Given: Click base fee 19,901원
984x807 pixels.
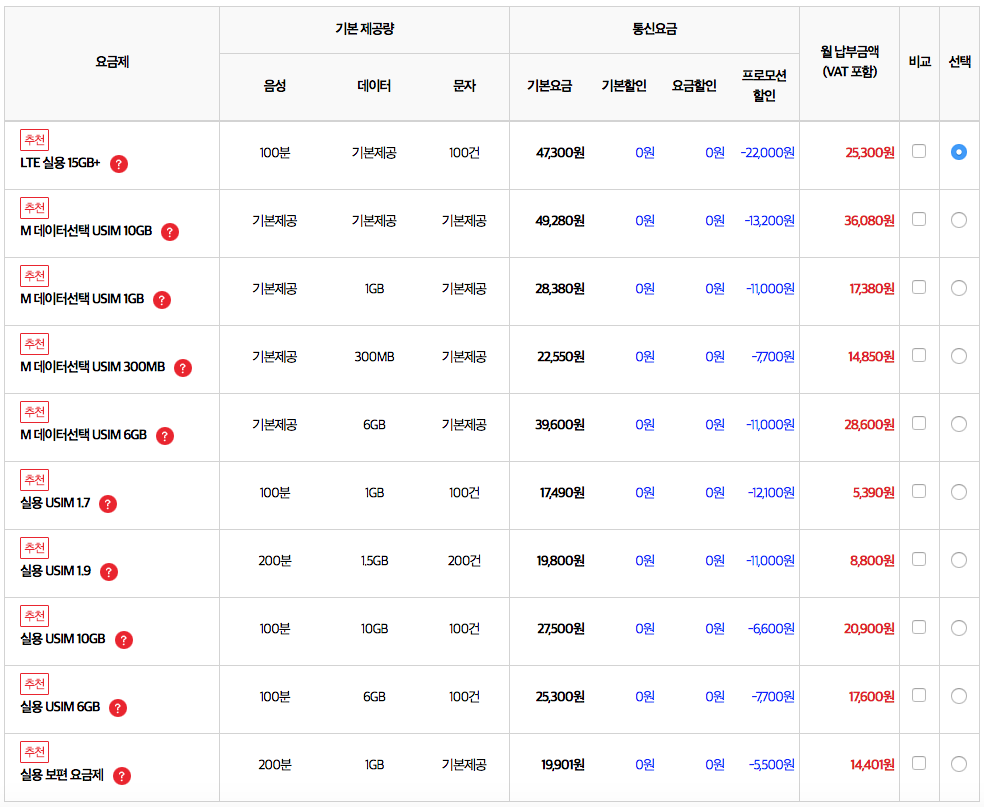Looking at the screenshot, I should [x=563, y=764].
